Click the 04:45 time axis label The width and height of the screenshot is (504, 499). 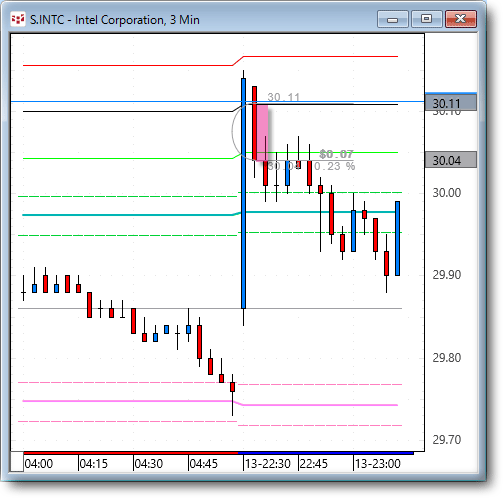(x=204, y=464)
